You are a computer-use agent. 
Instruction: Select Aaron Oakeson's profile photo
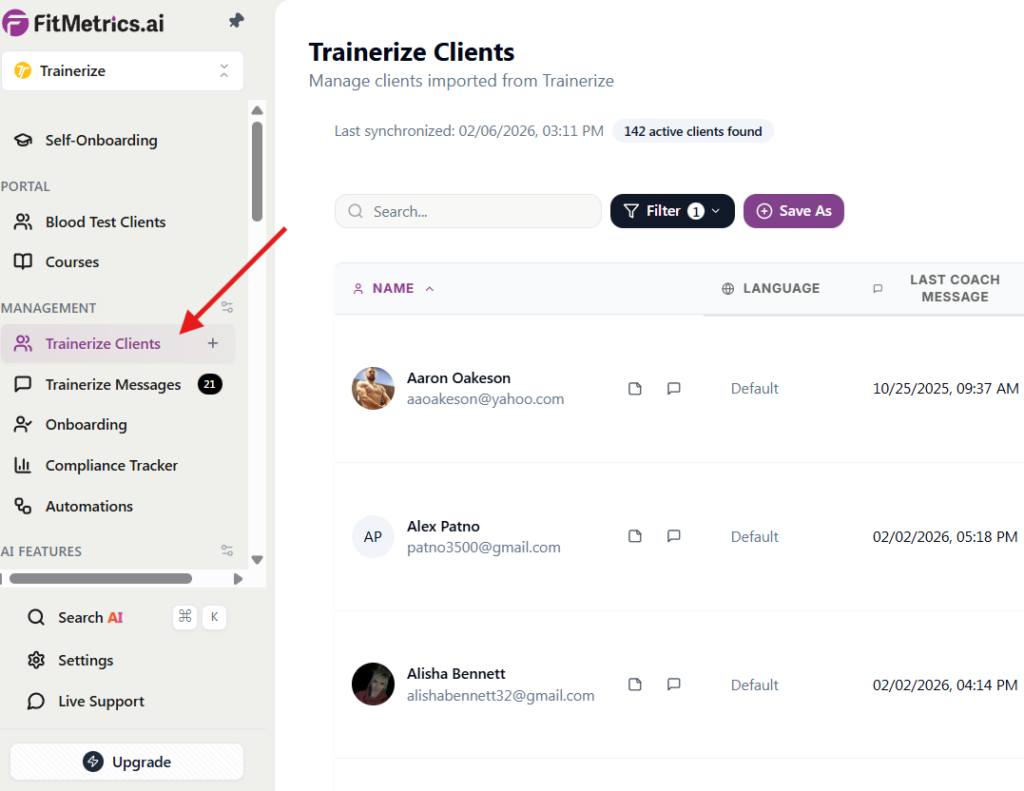click(x=373, y=388)
